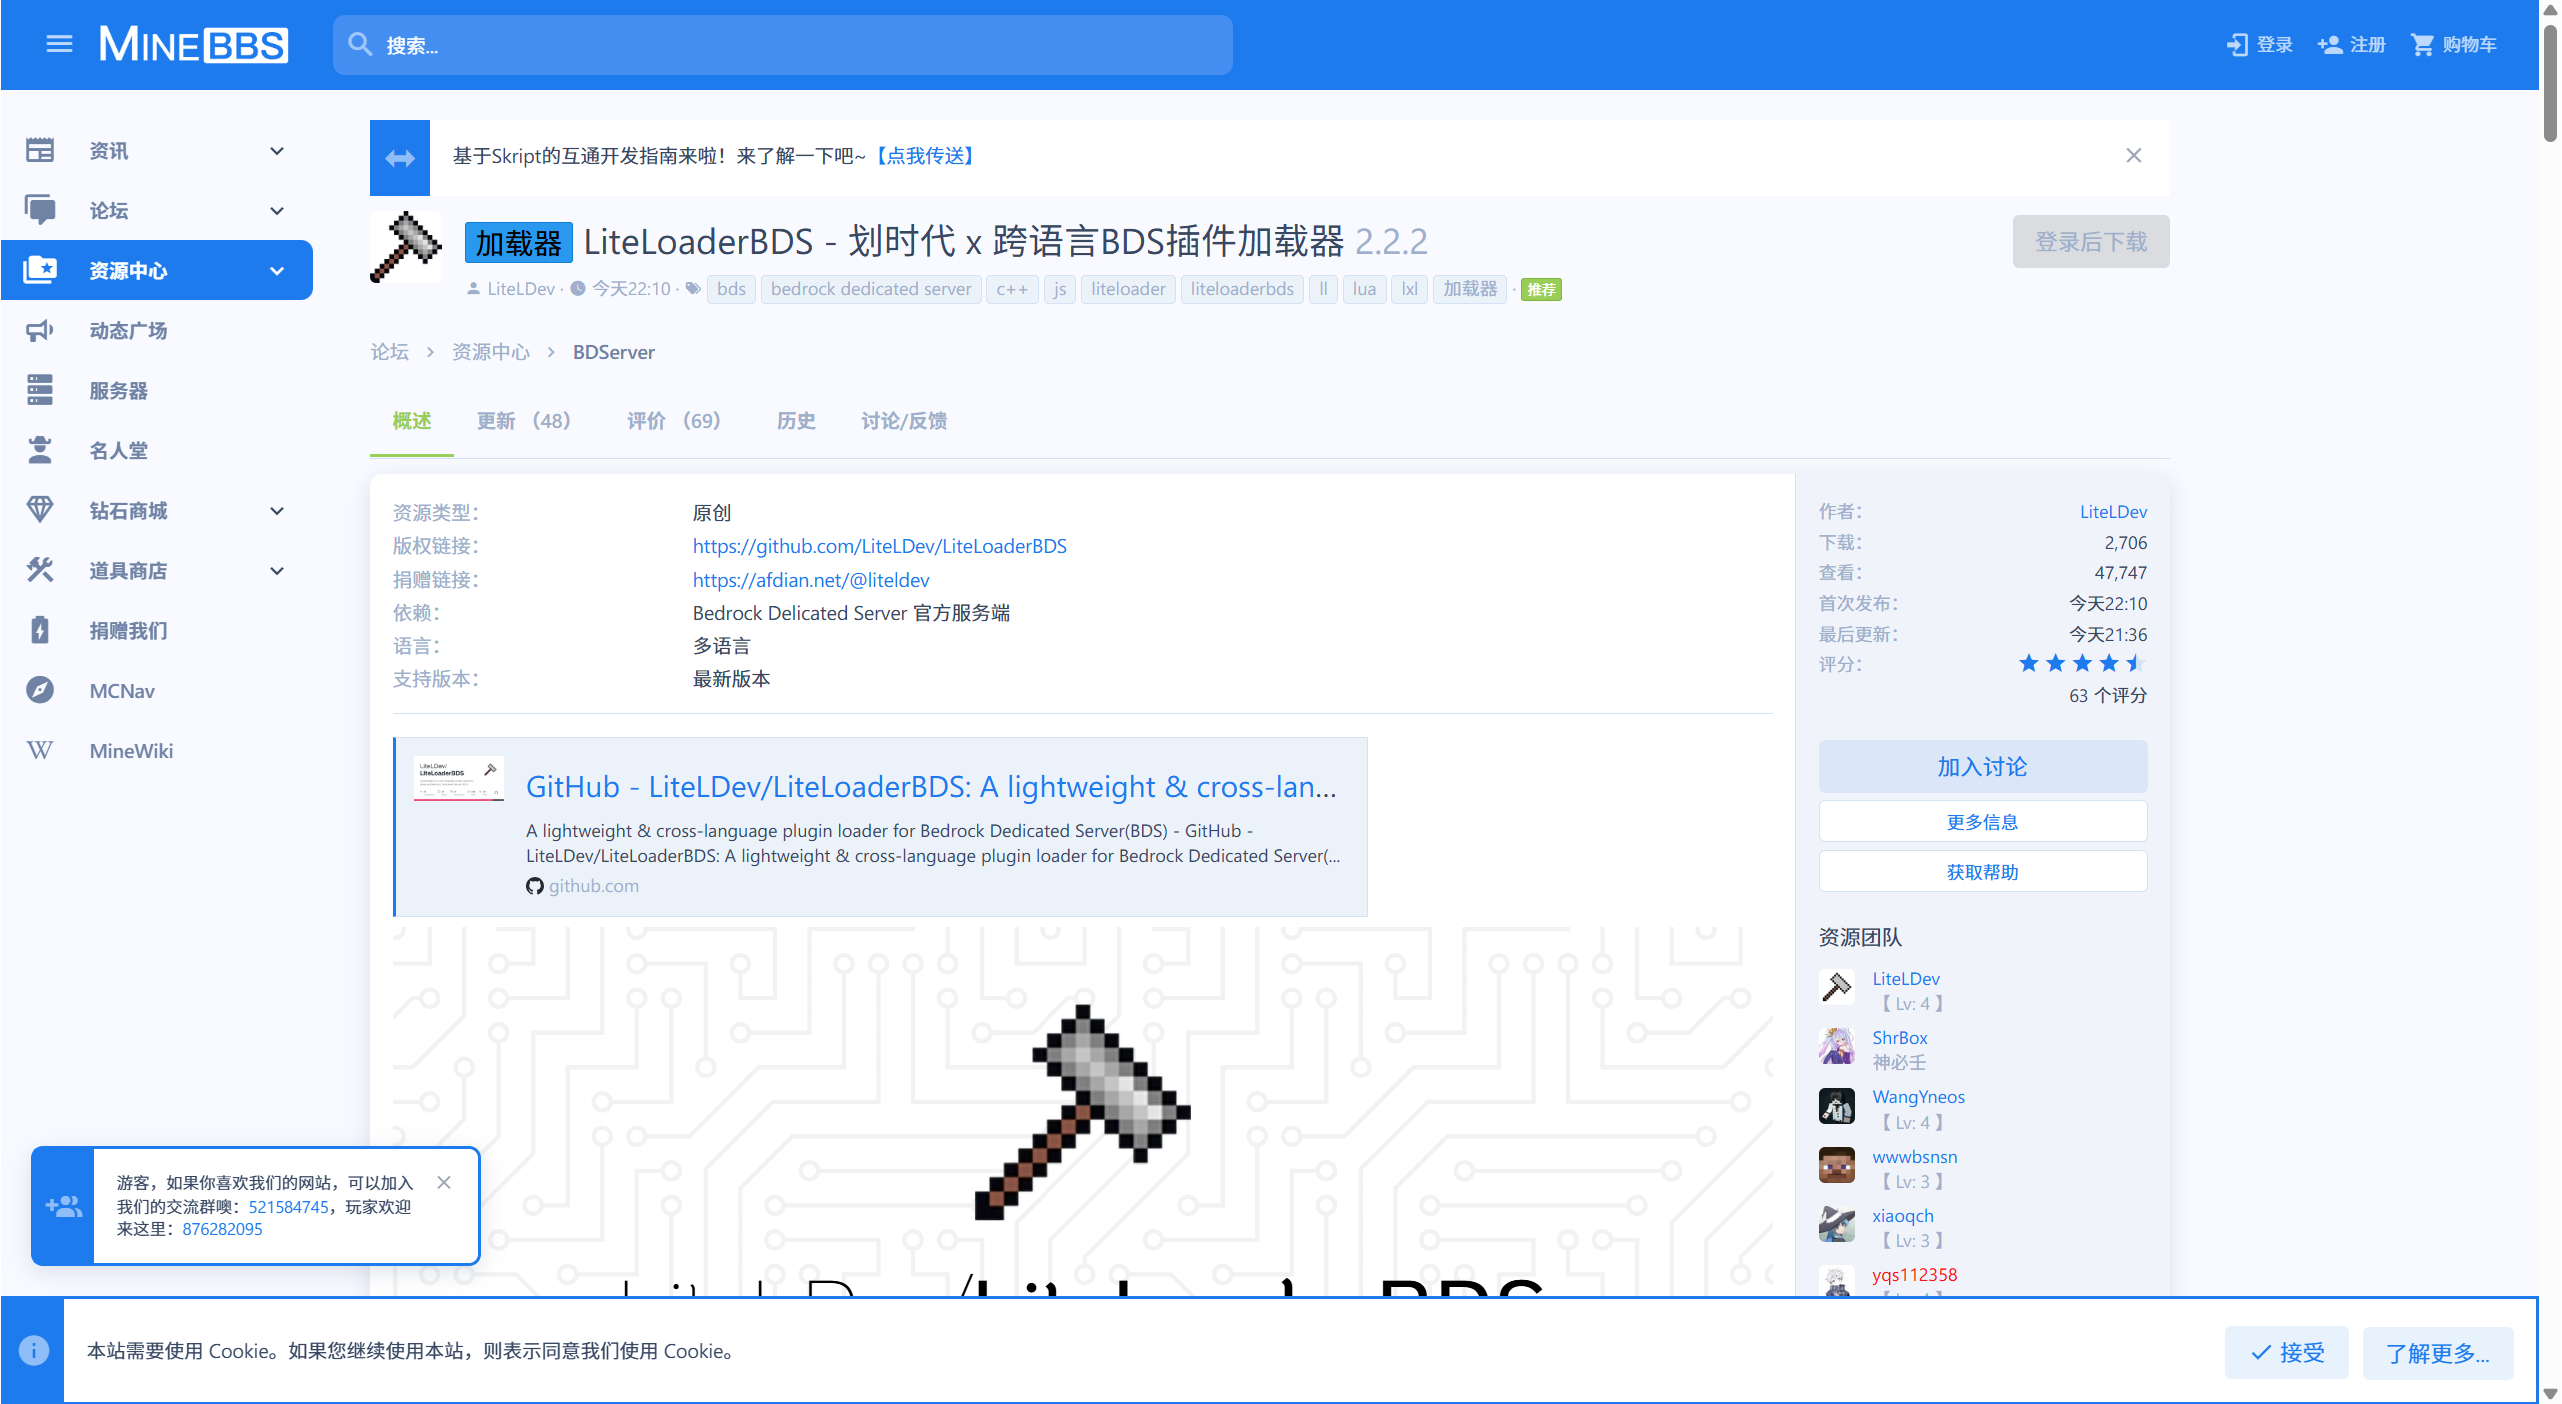Click the 了解更多 cookie button
The width and height of the screenshot is (2562, 1404).
click(x=2437, y=1353)
